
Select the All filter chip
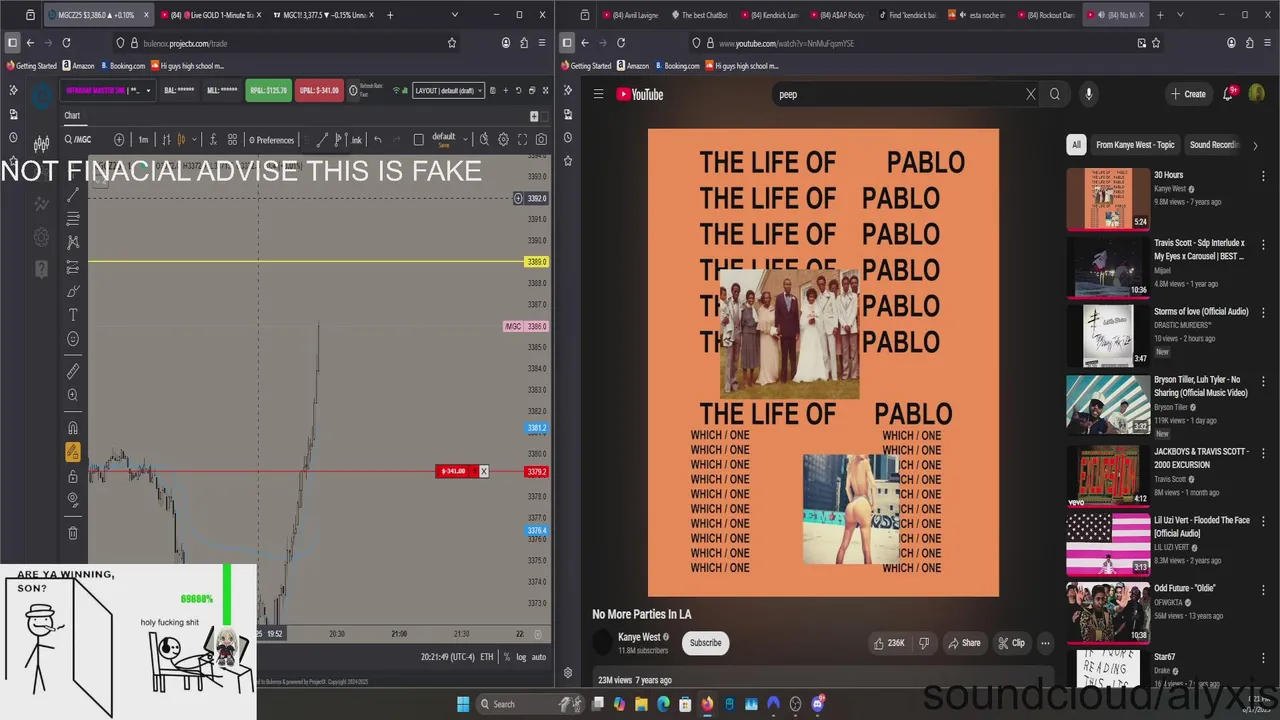[1076, 145]
